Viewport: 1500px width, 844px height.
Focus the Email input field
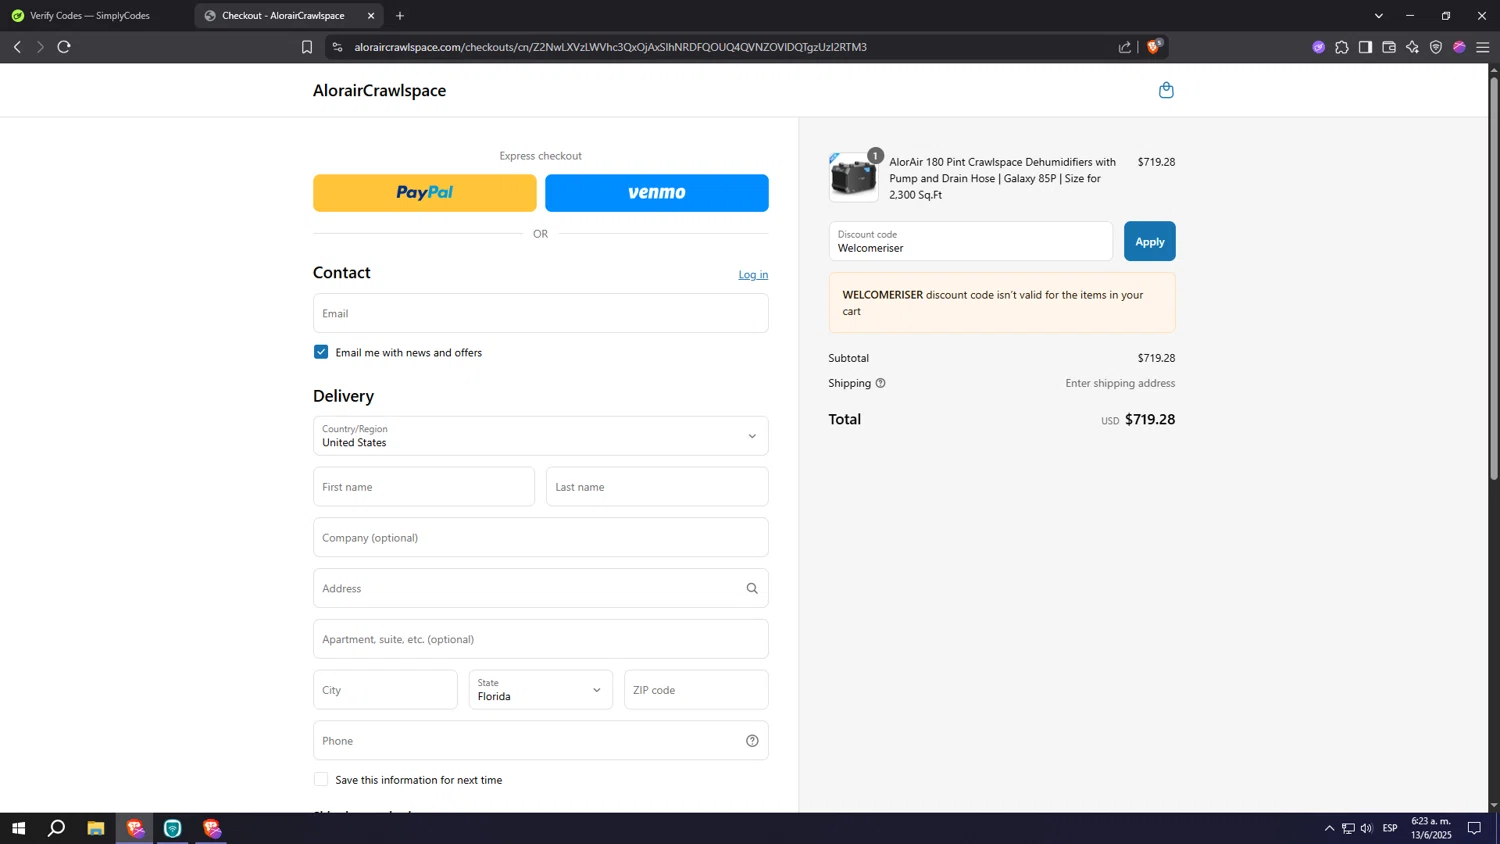coord(540,313)
